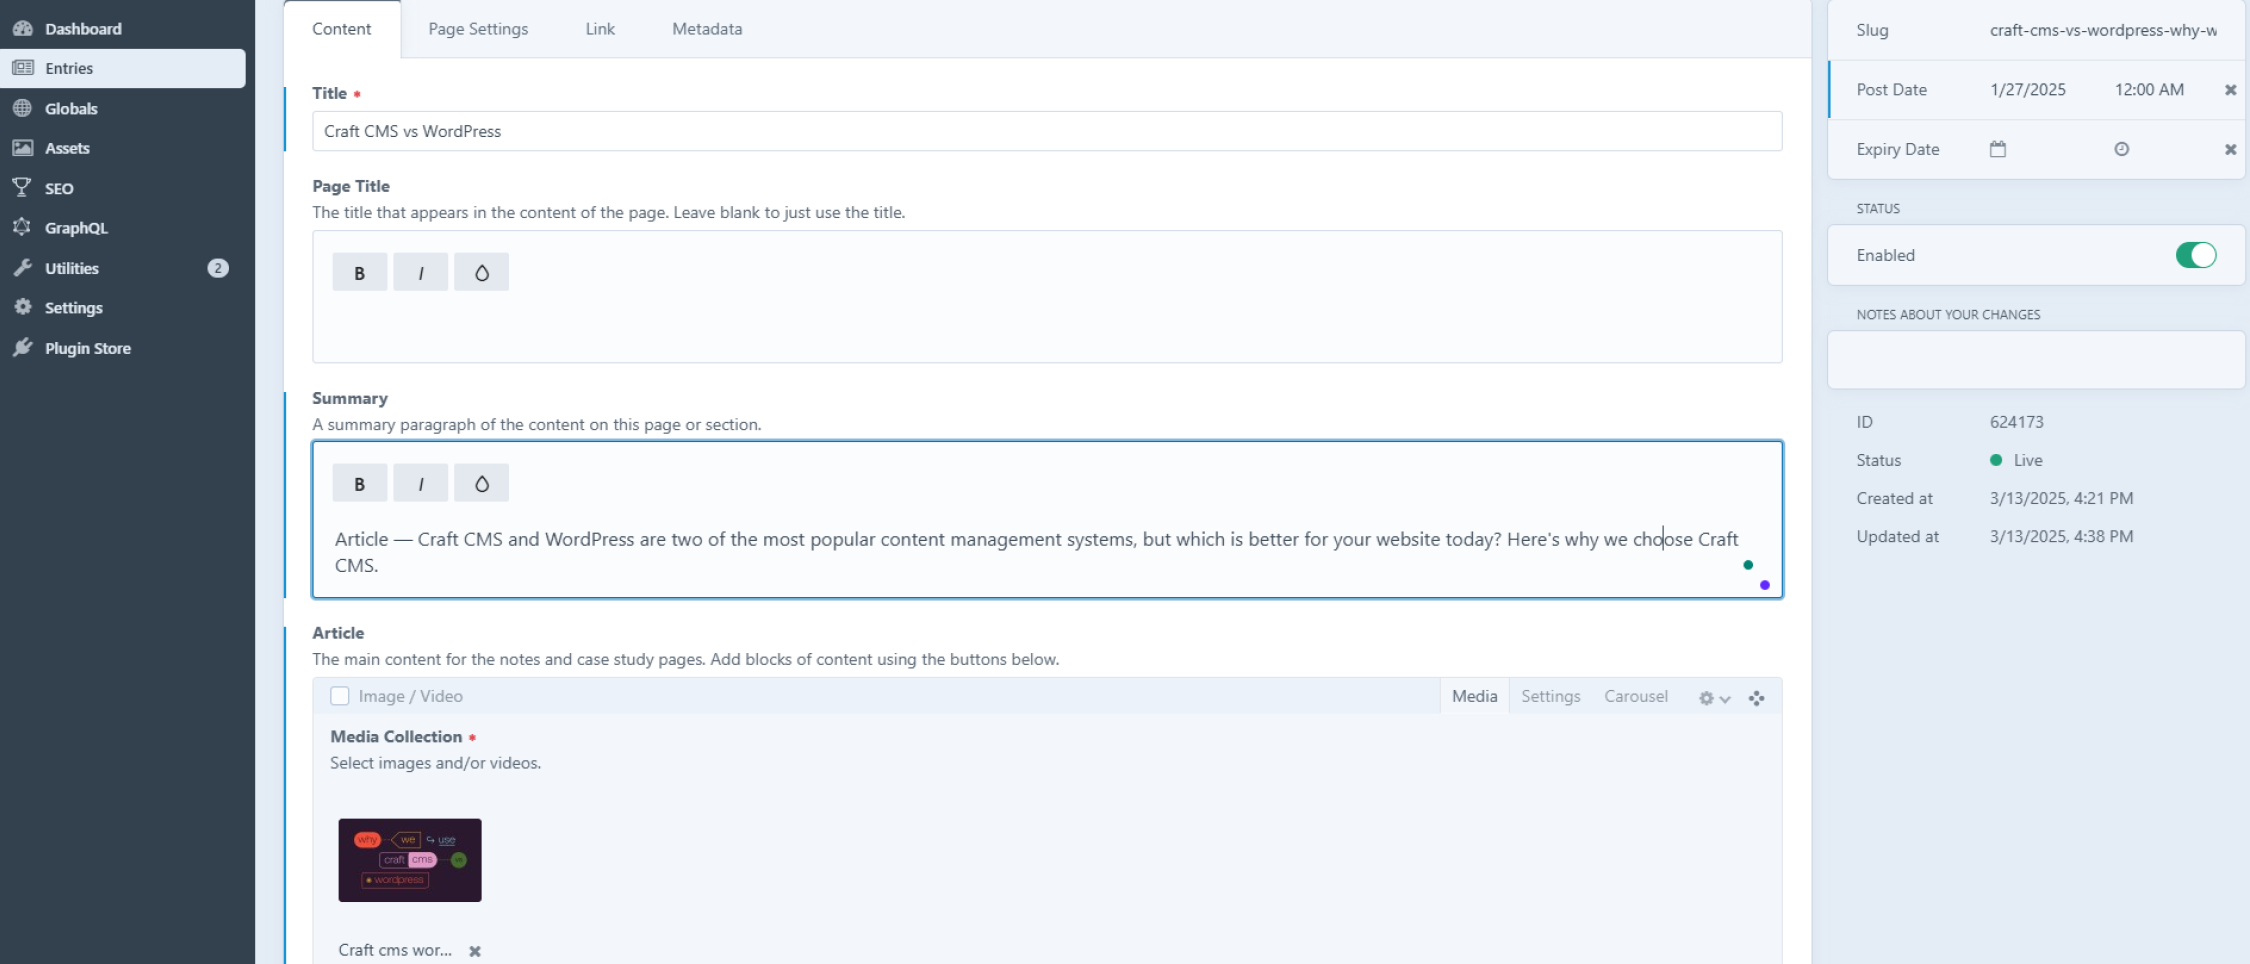Open the block actions gear dropdown
The width and height of the screenshot is (2250, 964).
pos(1714,698)
